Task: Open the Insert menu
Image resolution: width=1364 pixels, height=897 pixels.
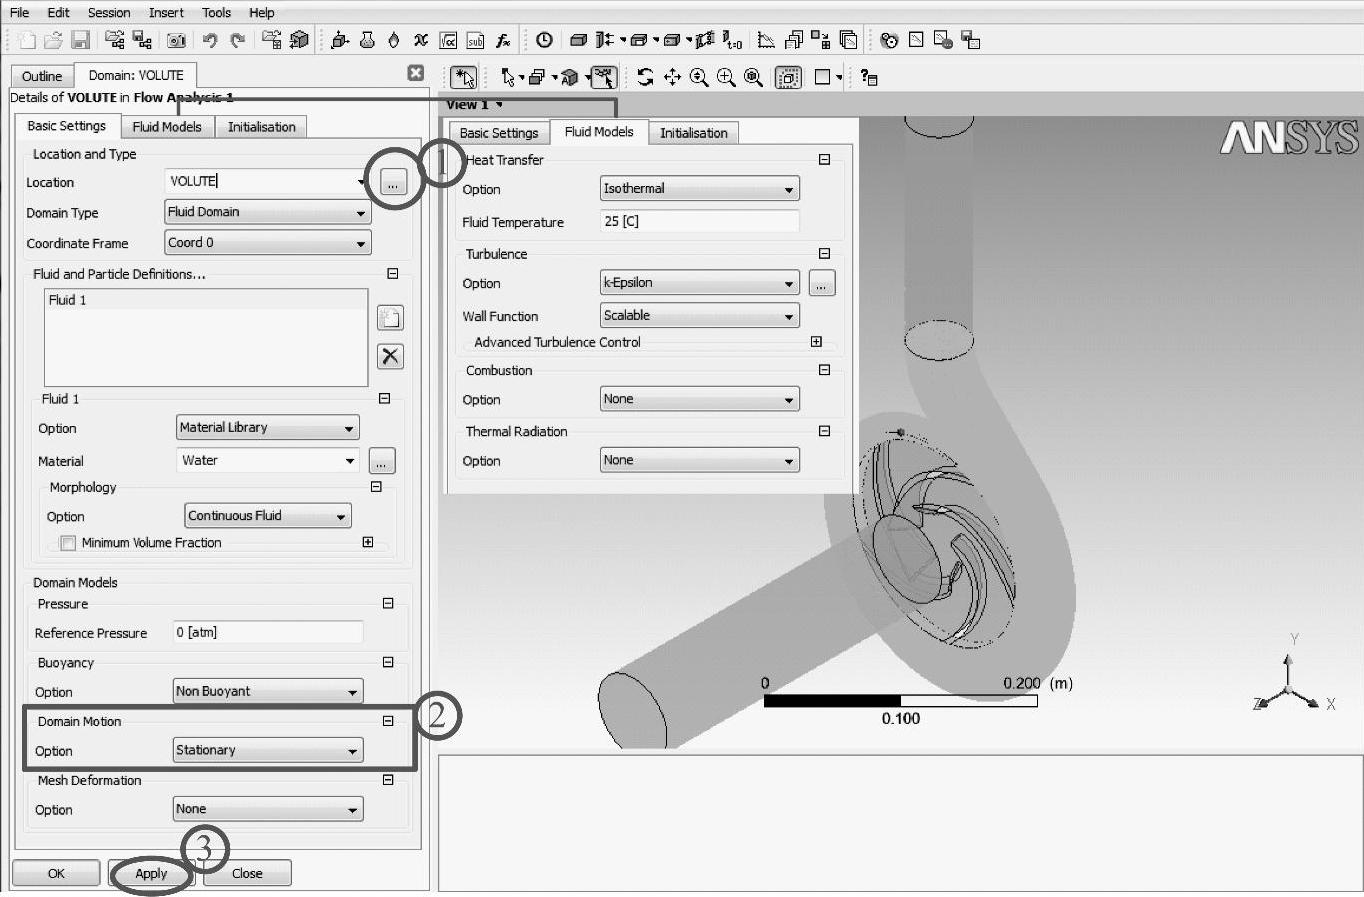Action: (x=166, y=12)
